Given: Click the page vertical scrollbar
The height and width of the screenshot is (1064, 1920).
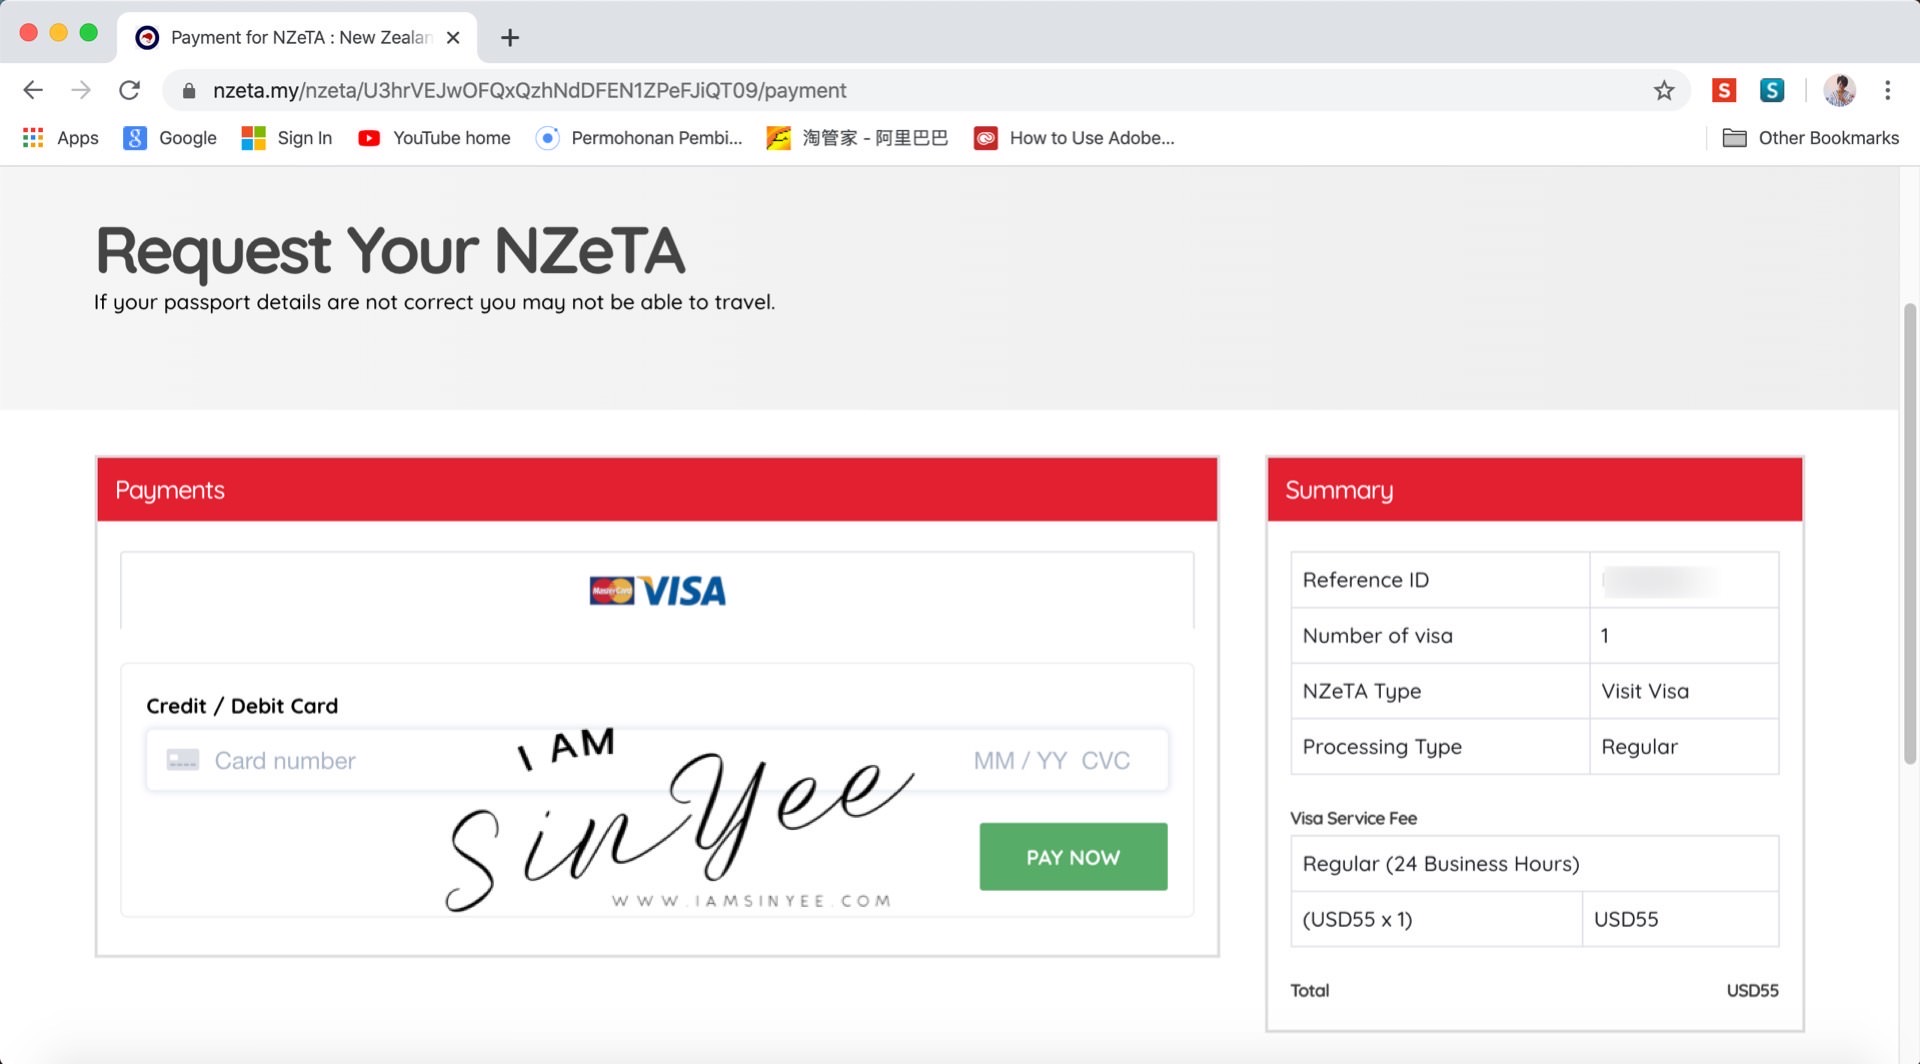Looking at the screenshot, I should (1909, 535).
